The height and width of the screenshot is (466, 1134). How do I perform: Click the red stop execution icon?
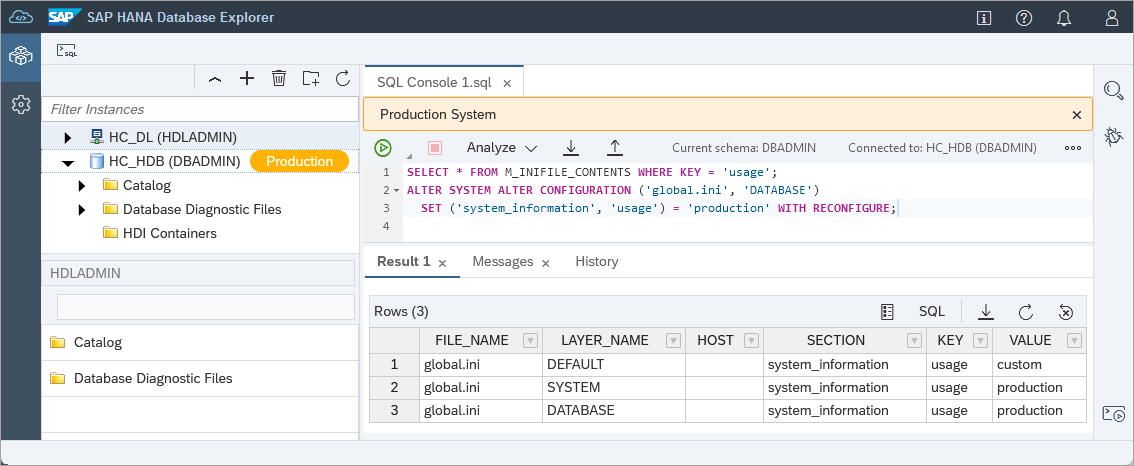coord(435,148)
